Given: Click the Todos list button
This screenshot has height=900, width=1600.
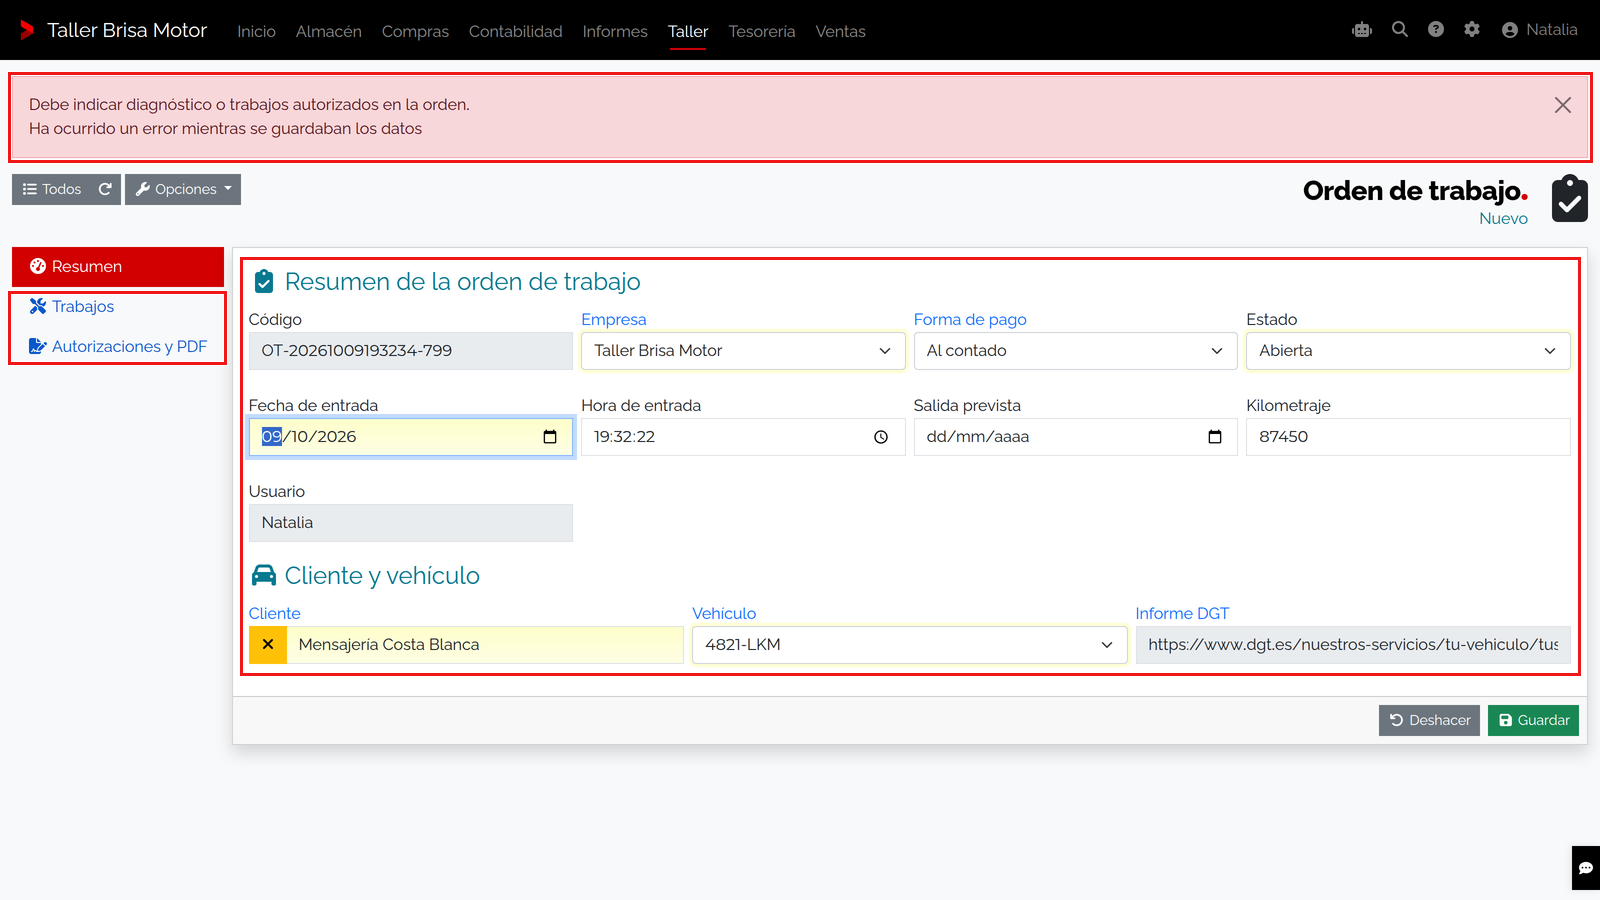Looking at the screenshot, I should (52, 189).
